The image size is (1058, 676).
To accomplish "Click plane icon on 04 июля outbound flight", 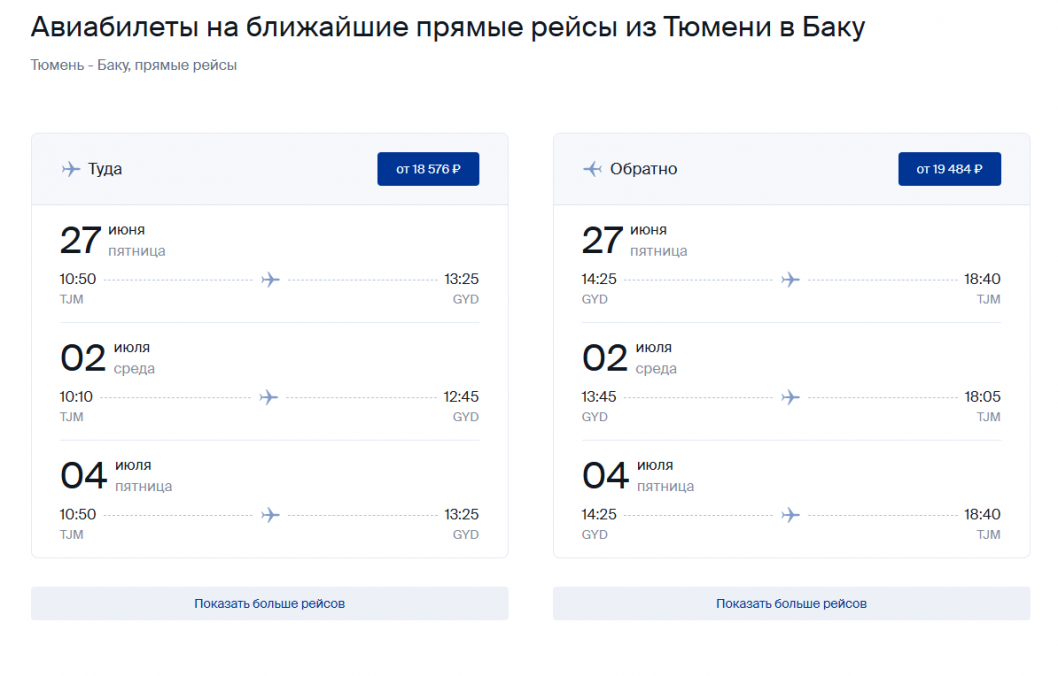I will point(270,515).
